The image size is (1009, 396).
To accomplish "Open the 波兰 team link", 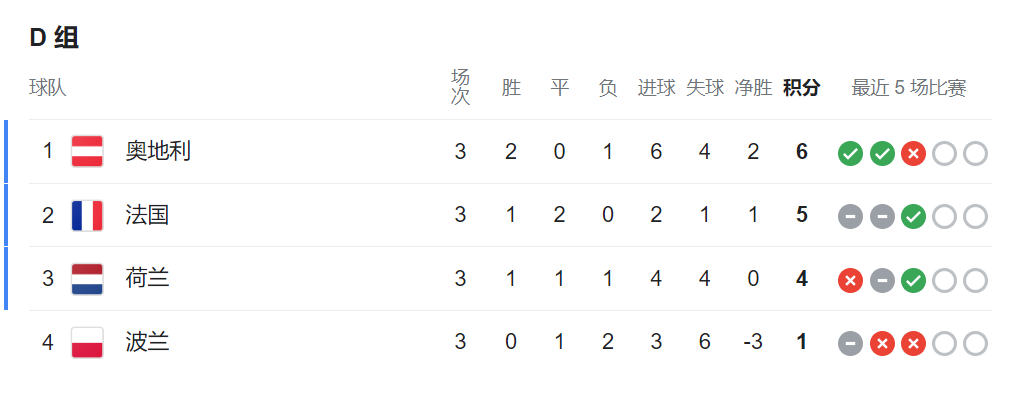I will pyautogui.click(x=147, y=342).
